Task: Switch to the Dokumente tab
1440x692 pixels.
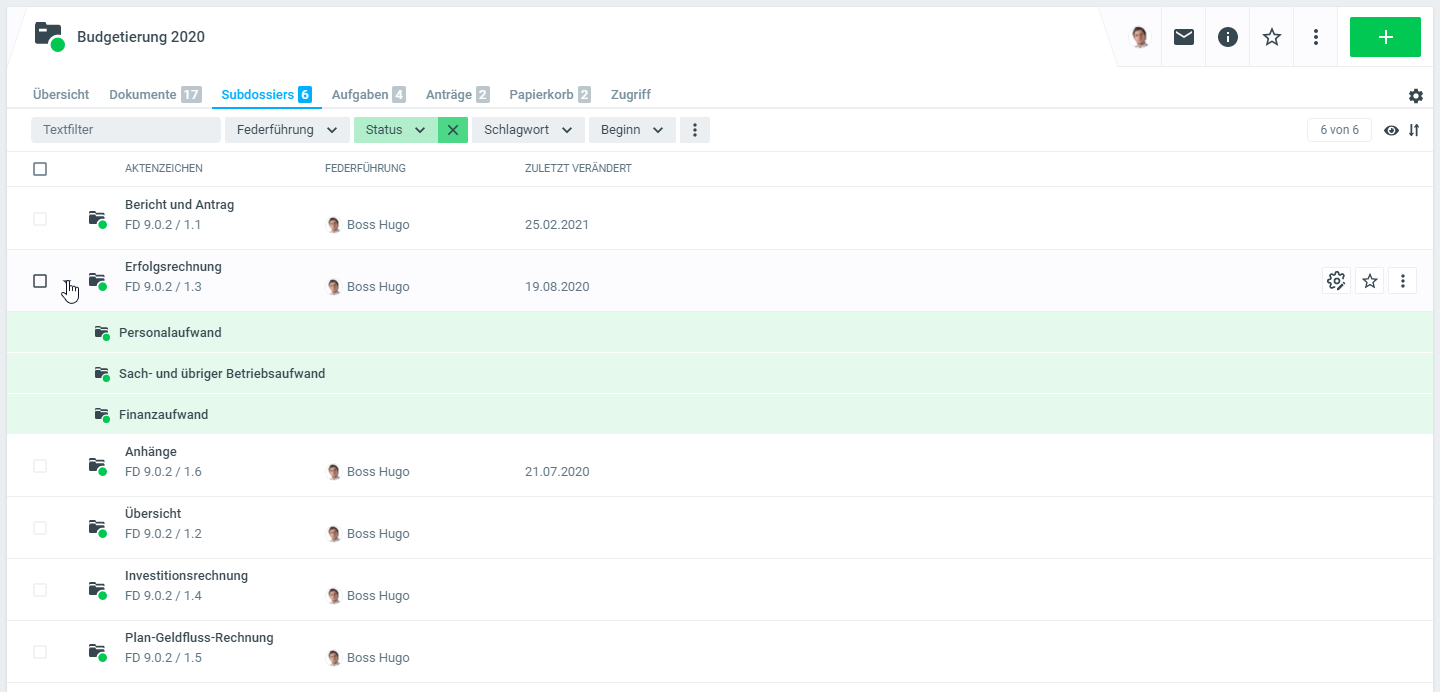Action: 154,95
